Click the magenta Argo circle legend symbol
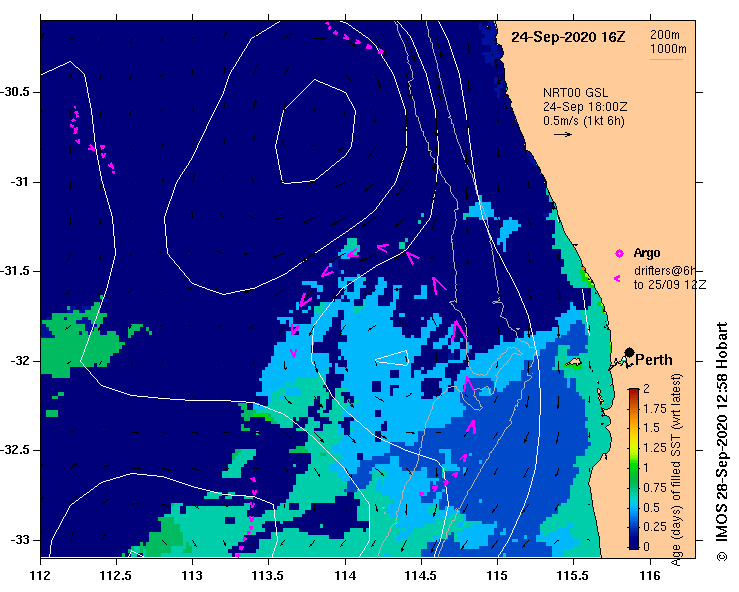Screen dimensions: 739x592 point(619,254)
